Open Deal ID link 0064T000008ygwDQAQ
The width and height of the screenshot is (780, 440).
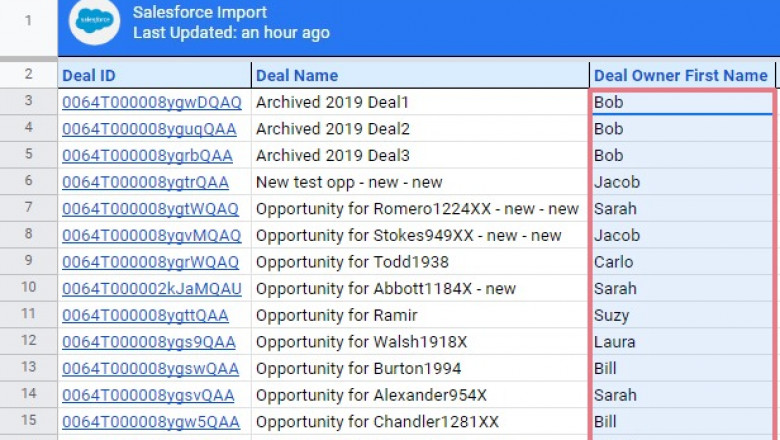coord(151,102)
